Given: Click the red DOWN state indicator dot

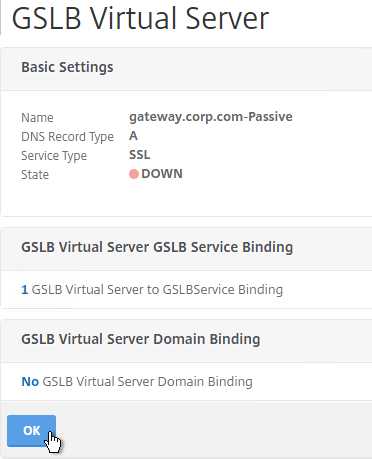Looking at the screenshot, I should [x=134, y=174].
